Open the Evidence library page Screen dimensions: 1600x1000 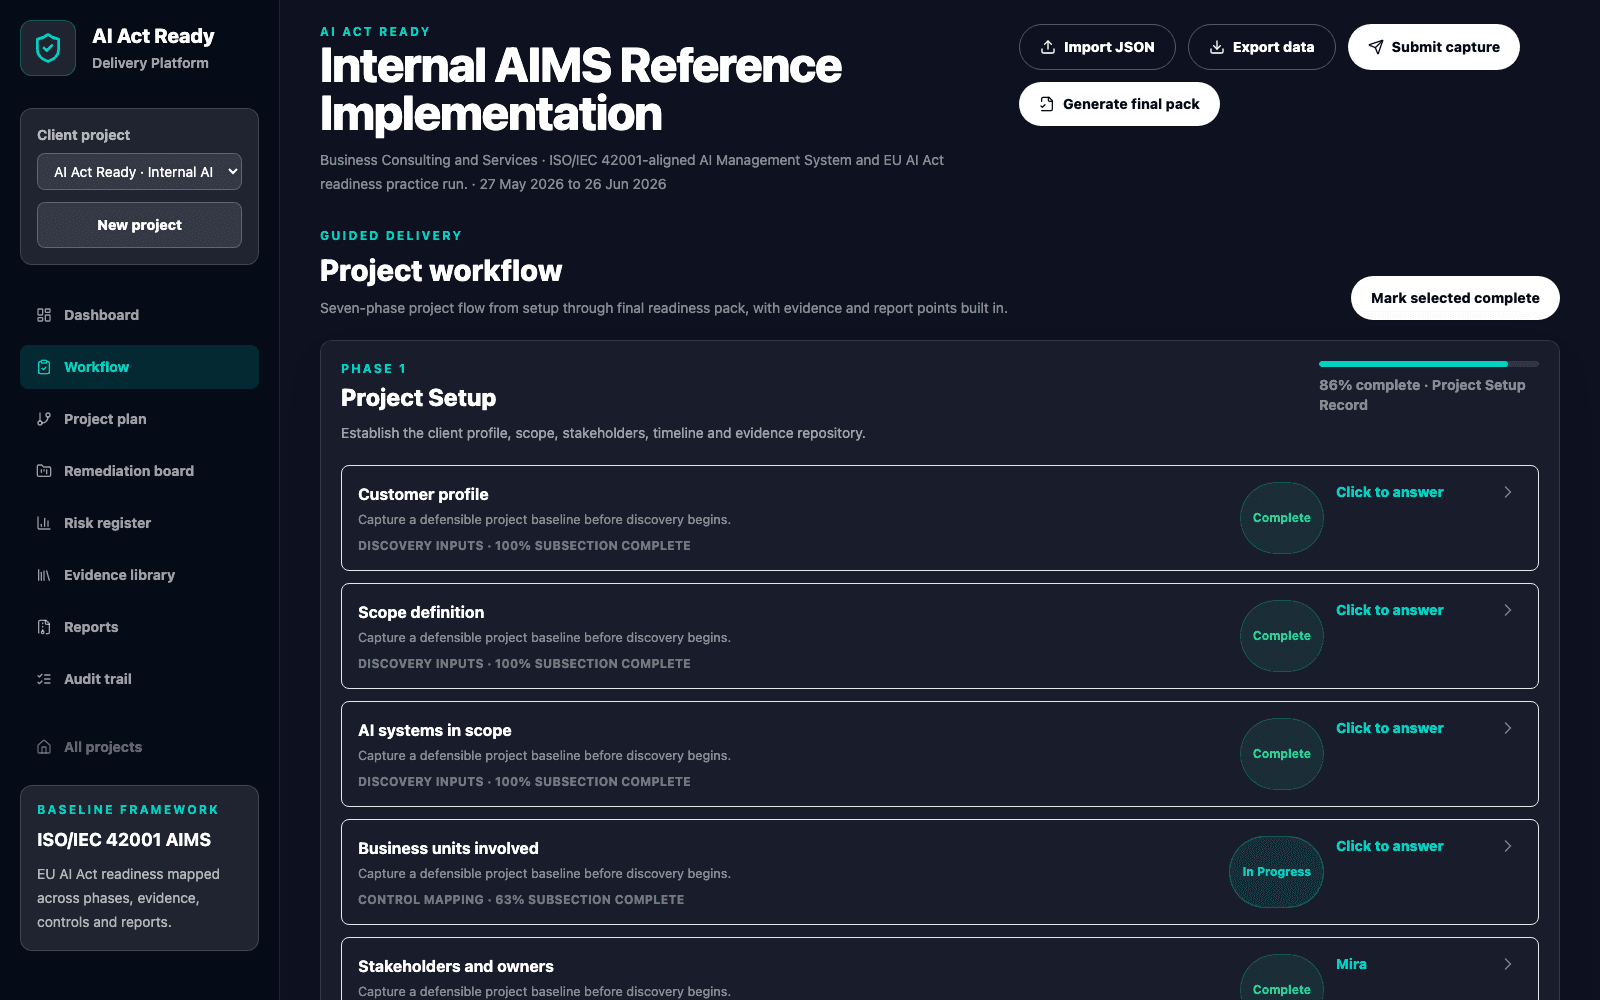[139, 575]
